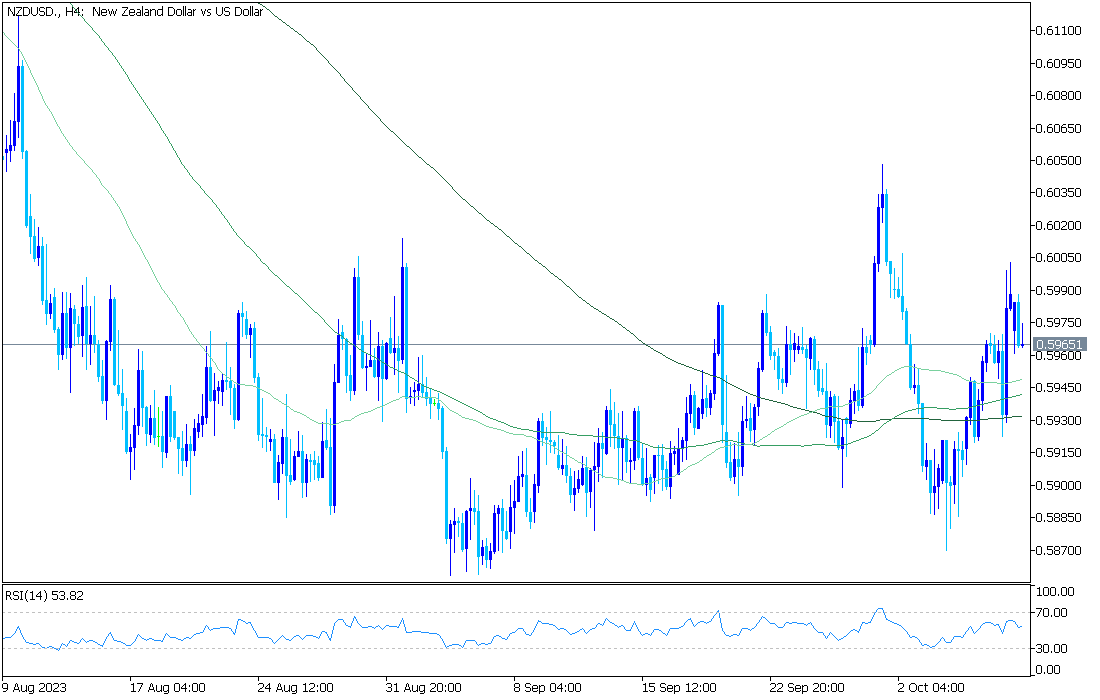
Task: Click the 0.58700 price axis label
Action: pyautogui.click(x=1059, y=551)
